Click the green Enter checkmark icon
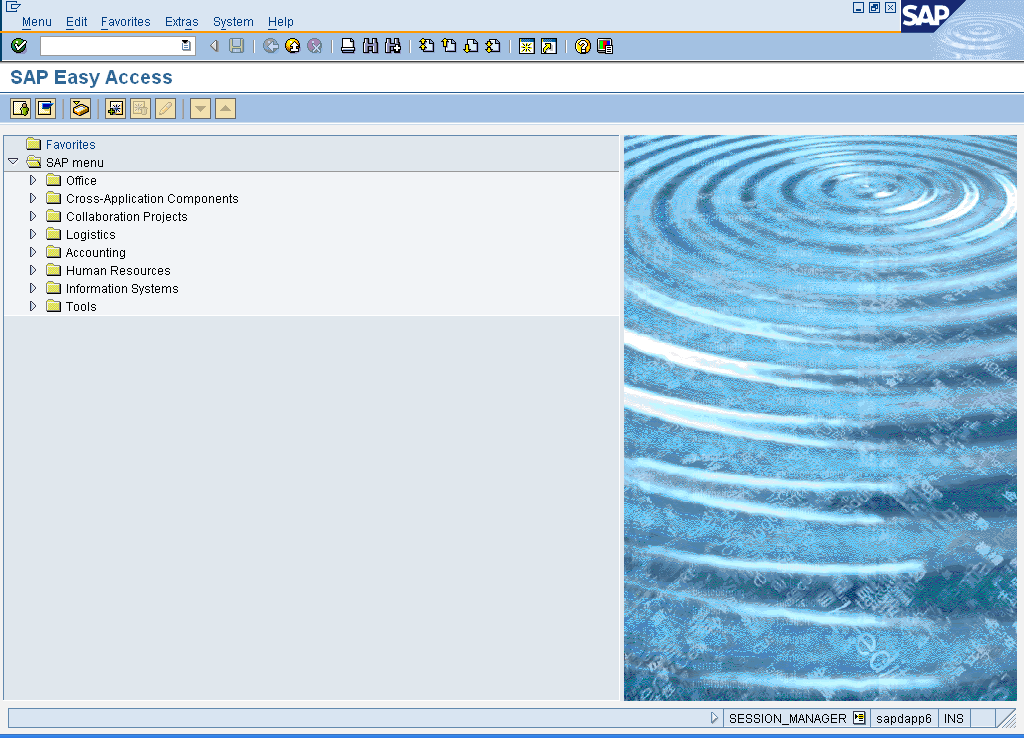The image size is (1024, 738). pos(19,46)
